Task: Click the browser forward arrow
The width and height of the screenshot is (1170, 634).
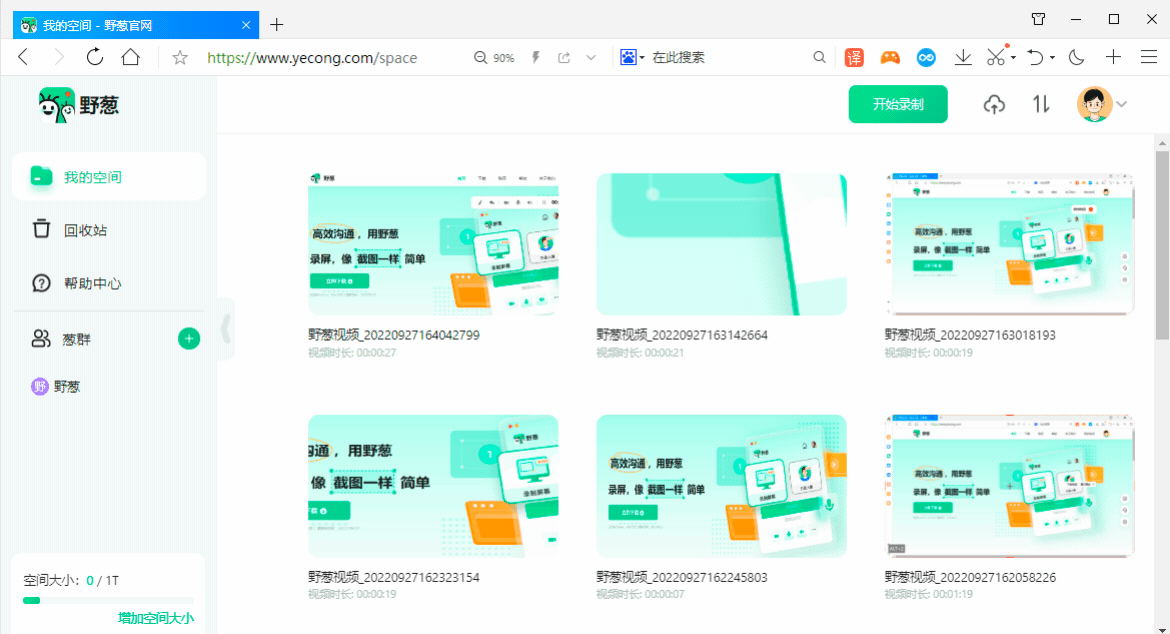Action: [x=59, y=57]
